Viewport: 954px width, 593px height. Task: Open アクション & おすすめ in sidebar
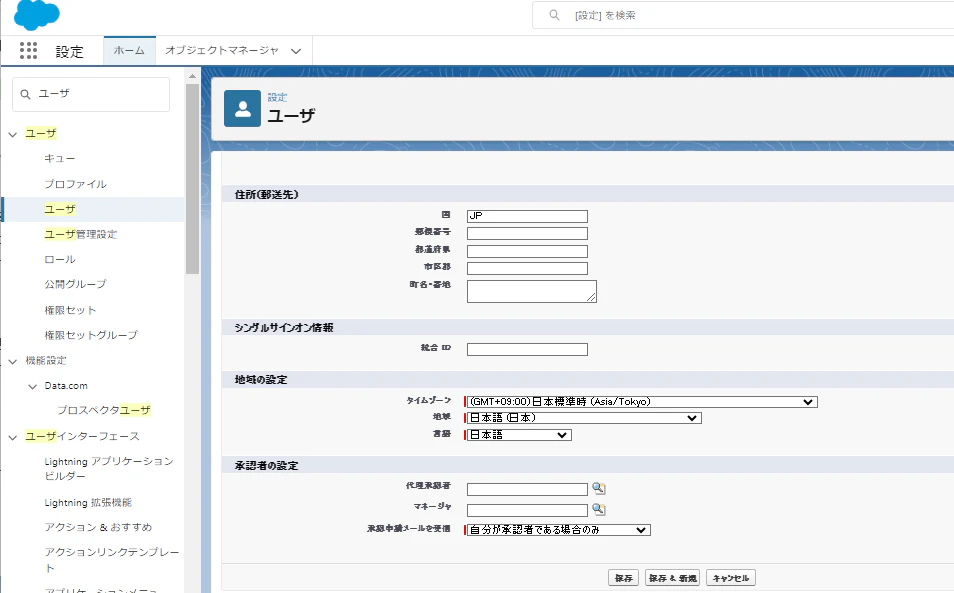click(x=98, y=527)
